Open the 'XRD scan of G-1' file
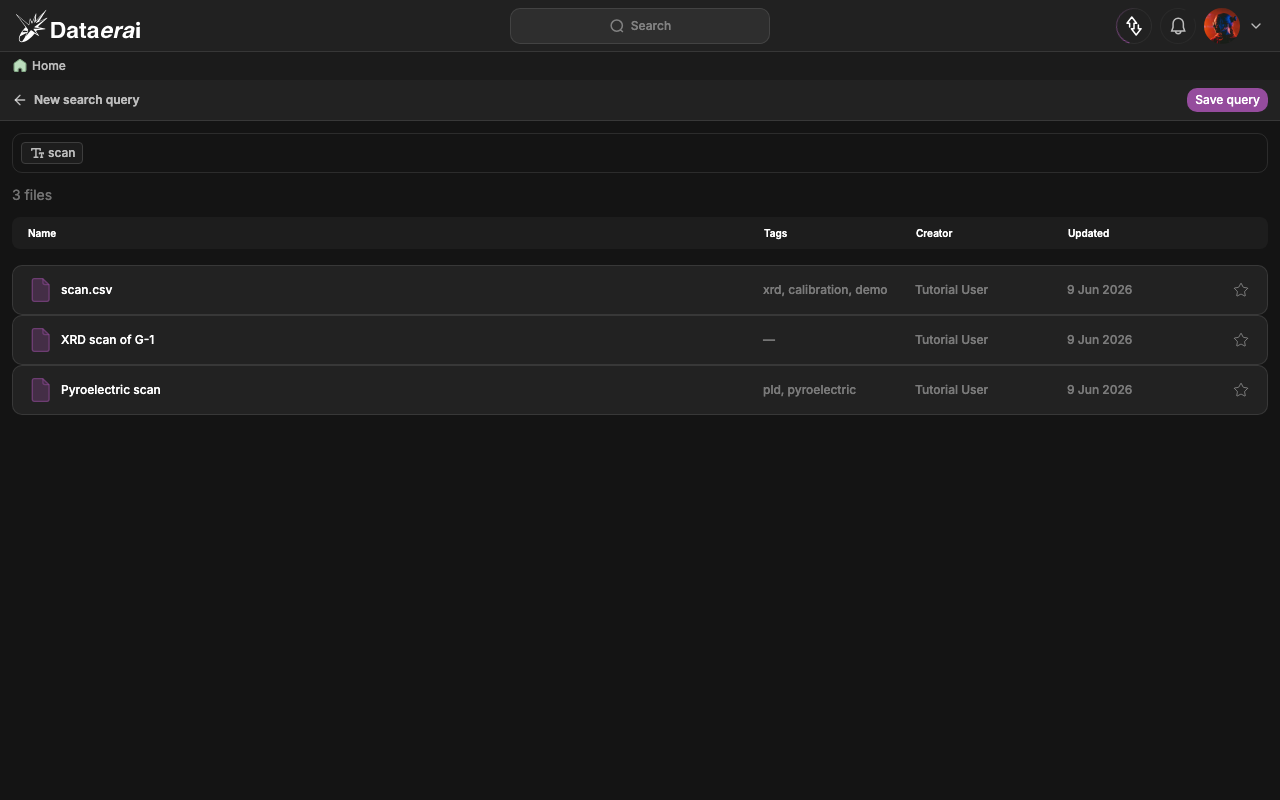1280x800 pixels. (108, 340)
